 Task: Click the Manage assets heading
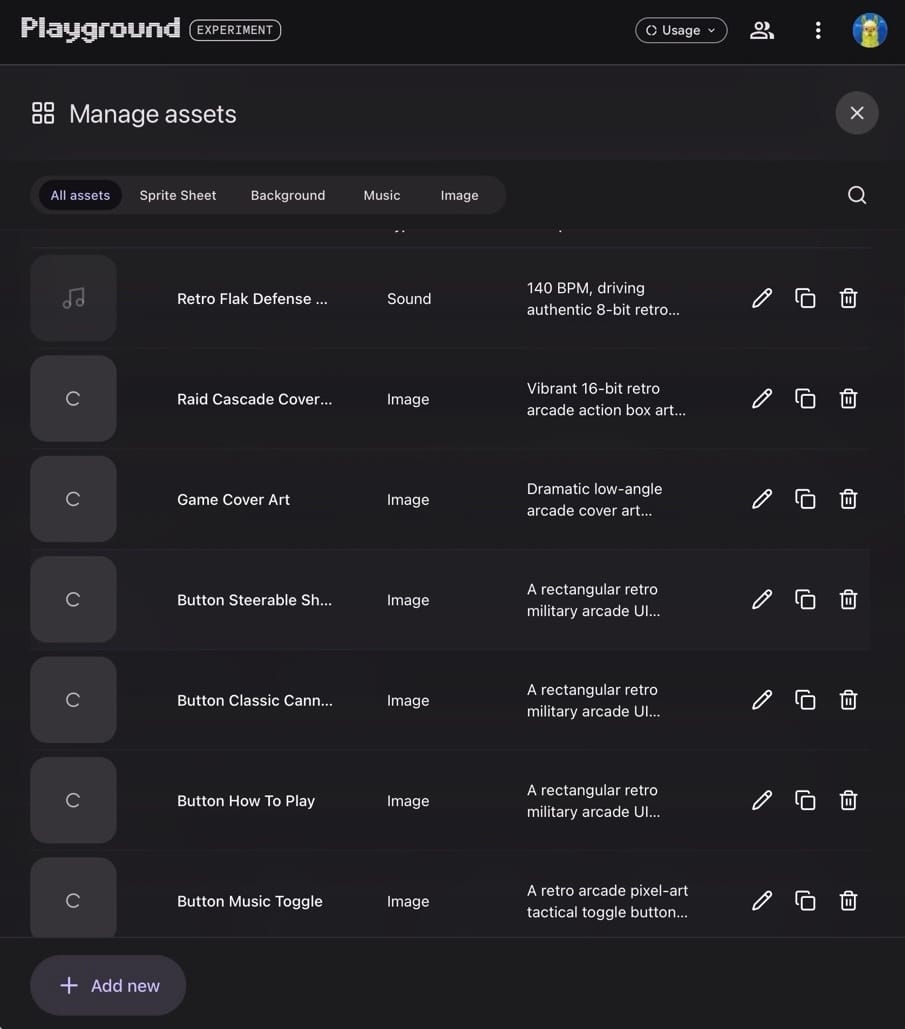[152, 114]
